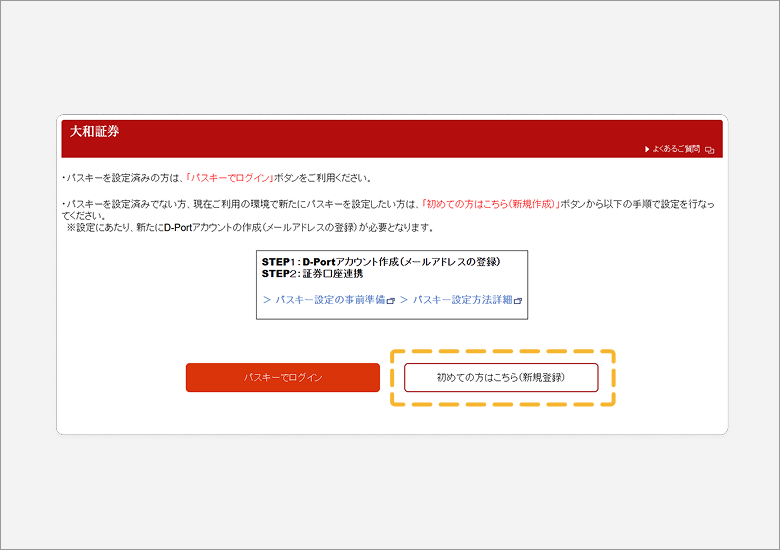Click the triangle arrow before よくあるご質問
This screenshot has height=550, width=780.
point(647,149)
